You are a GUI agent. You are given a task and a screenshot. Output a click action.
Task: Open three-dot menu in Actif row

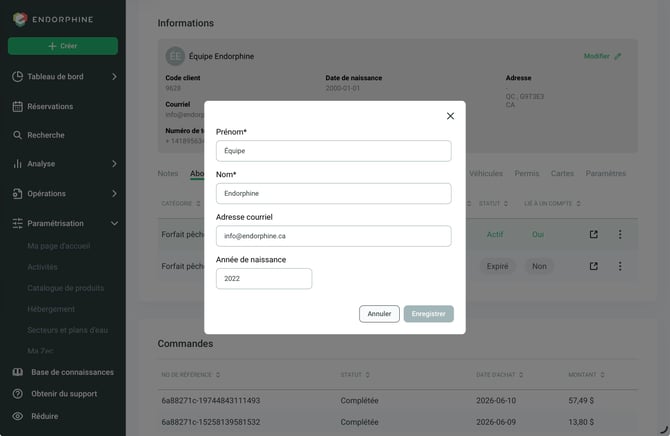pyautogui.click(x=620, y=234)
